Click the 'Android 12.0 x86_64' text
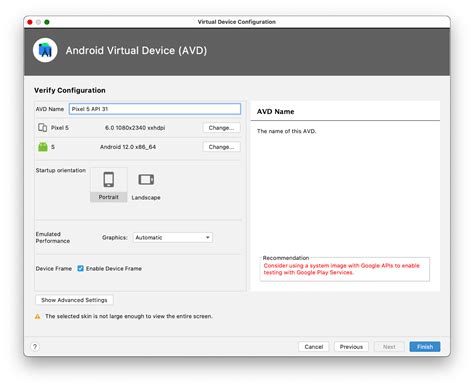The width and height of the screenshot is (474, 388). 128,147
